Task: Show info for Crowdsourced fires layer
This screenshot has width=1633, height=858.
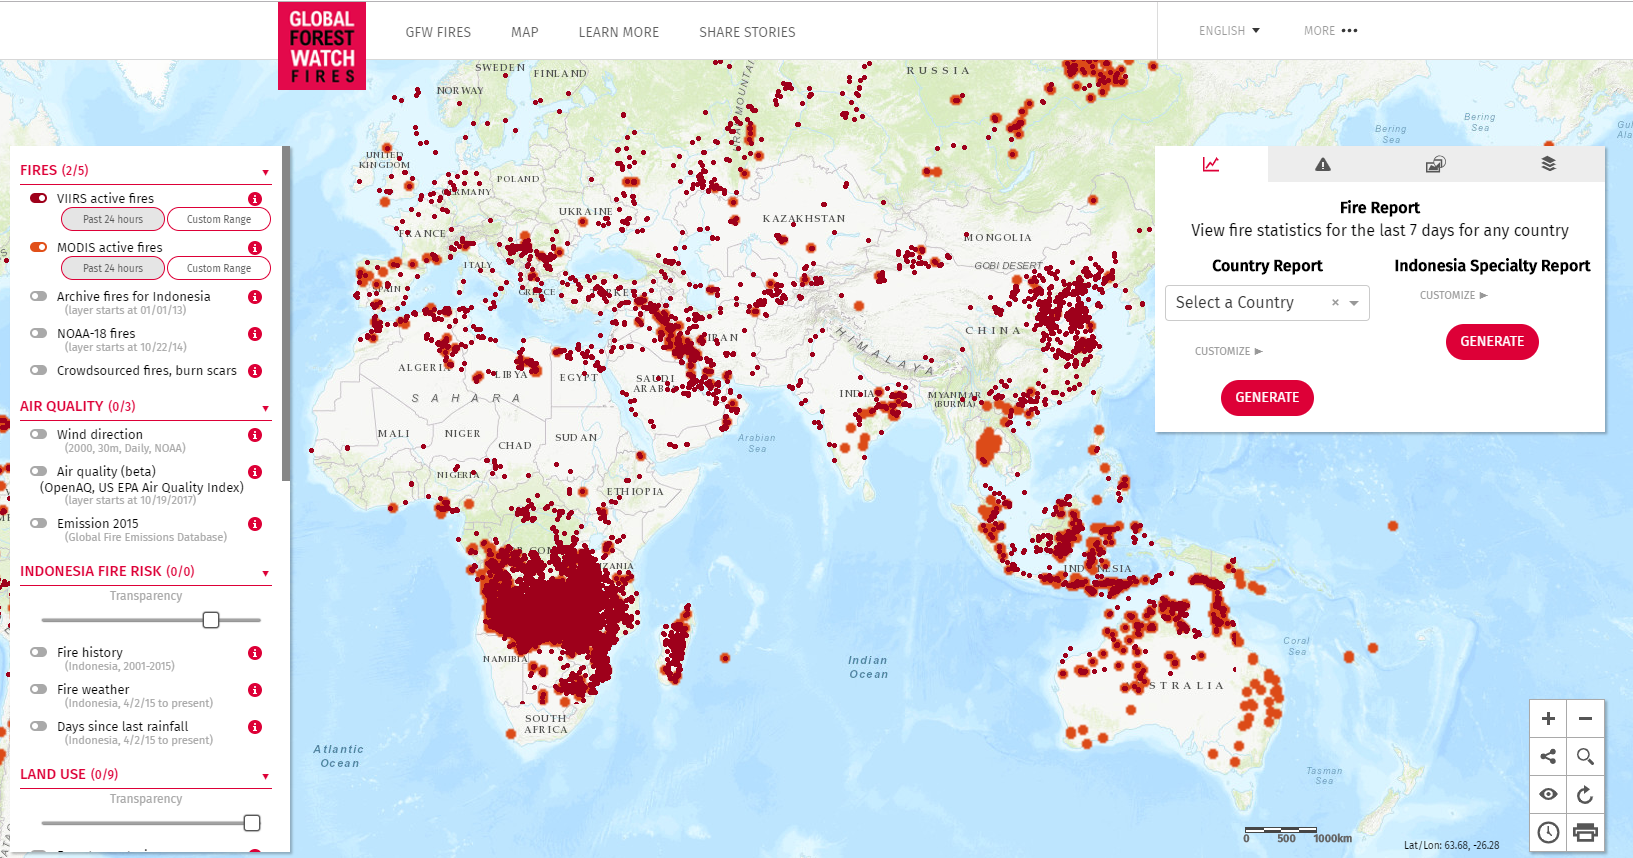Action: pyautogui.click(x=255, y=371)
